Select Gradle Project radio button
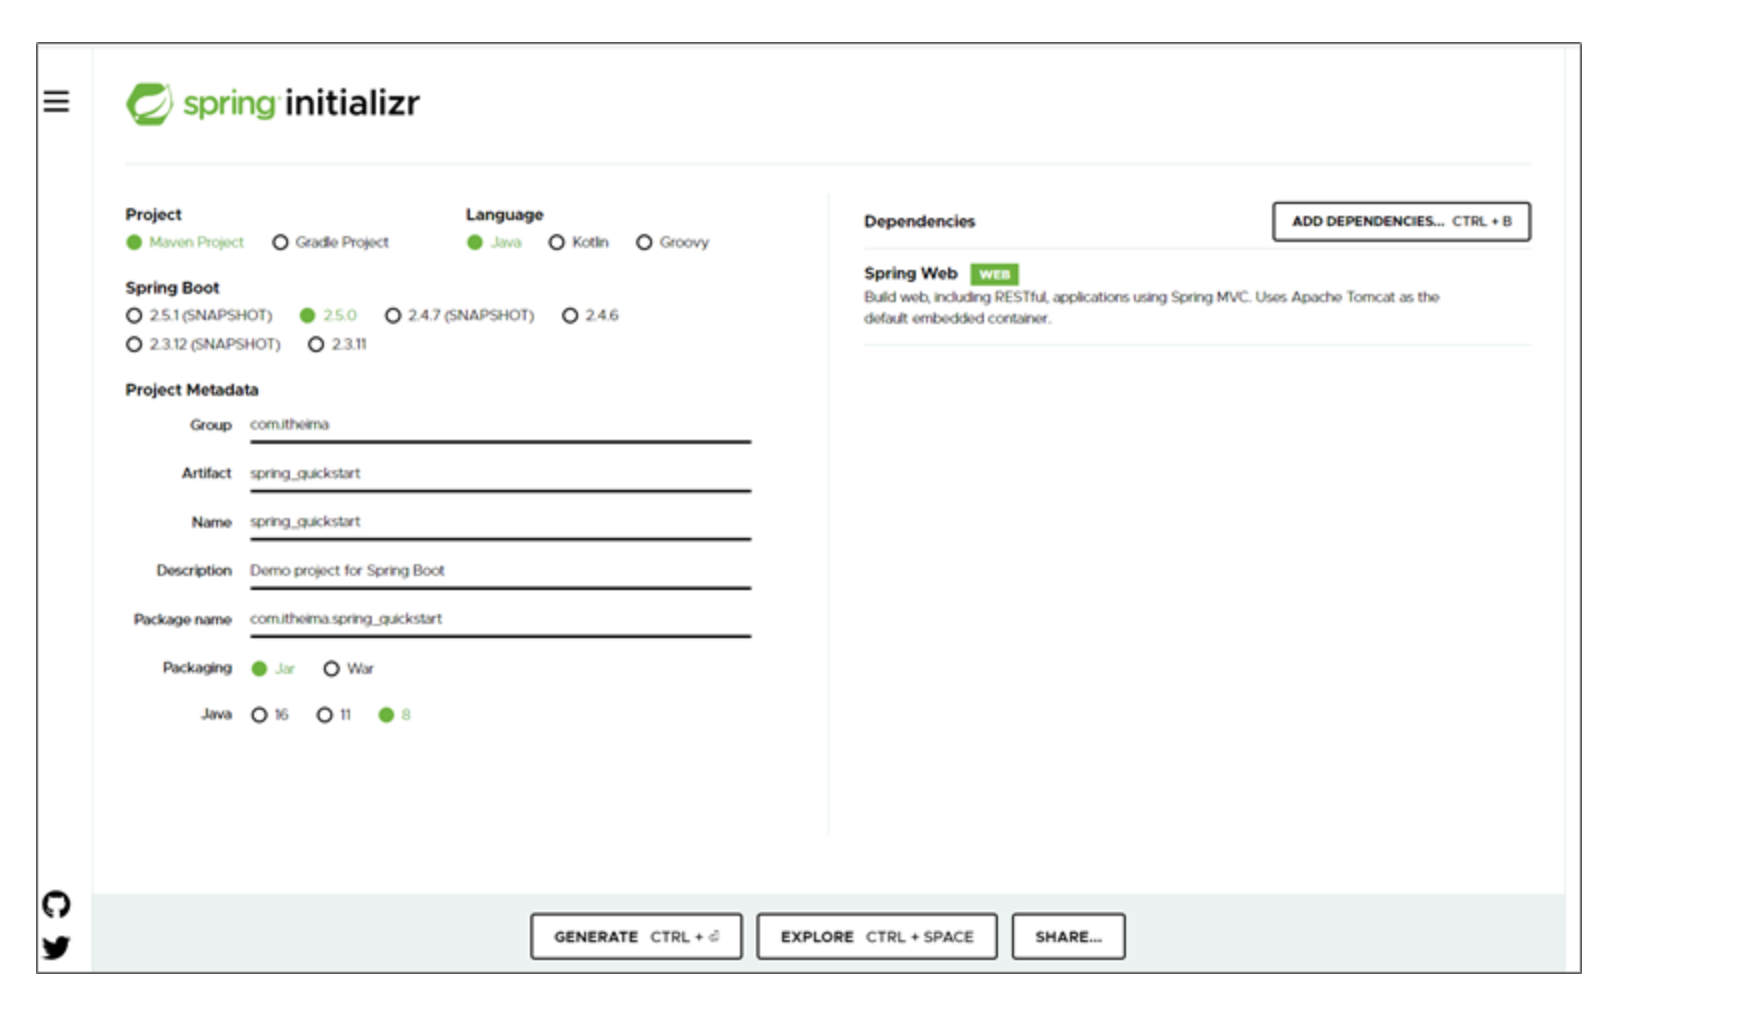 (x=280, y=242)
